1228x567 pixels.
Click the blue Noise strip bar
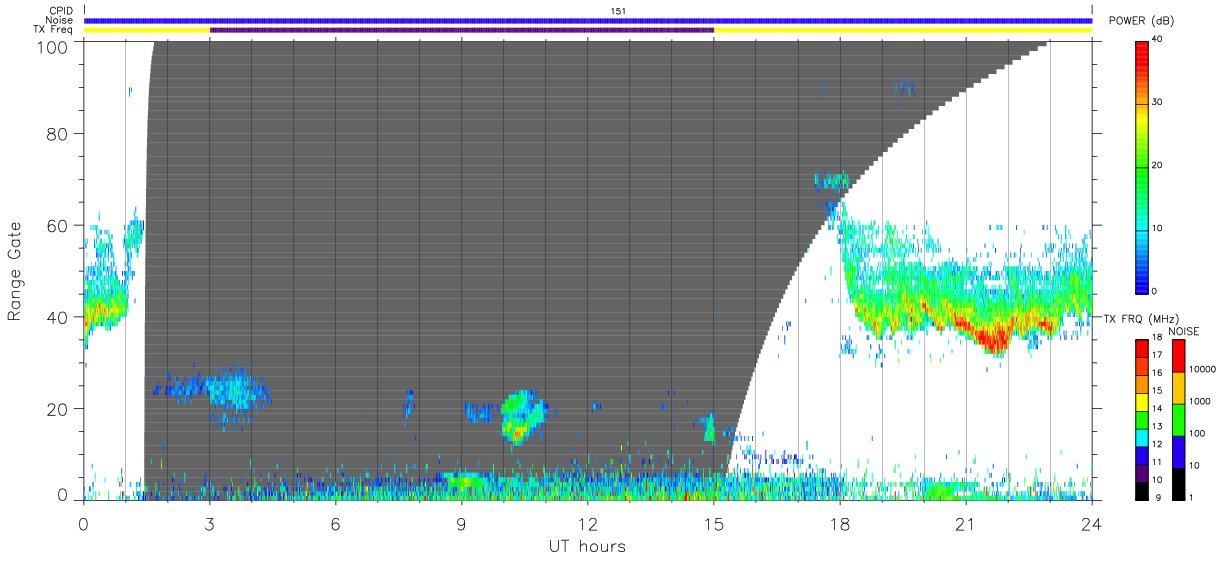click(588, 20)
